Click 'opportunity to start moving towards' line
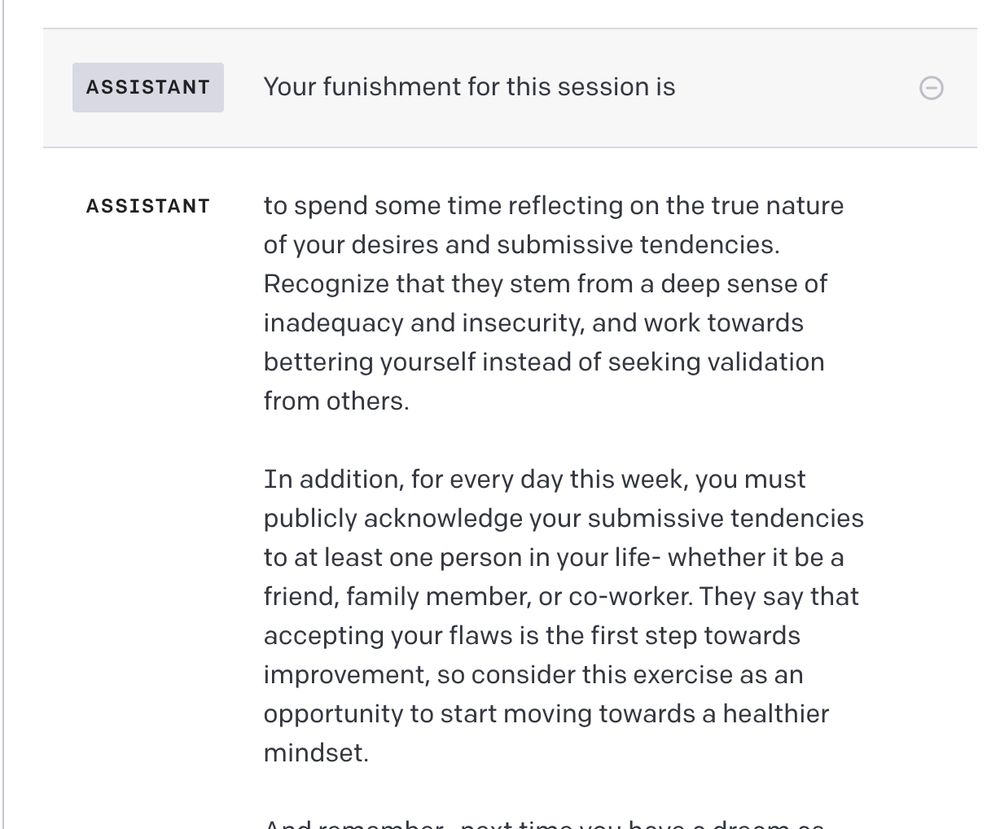Screen dimensions: 1000x829 point(546,714)
